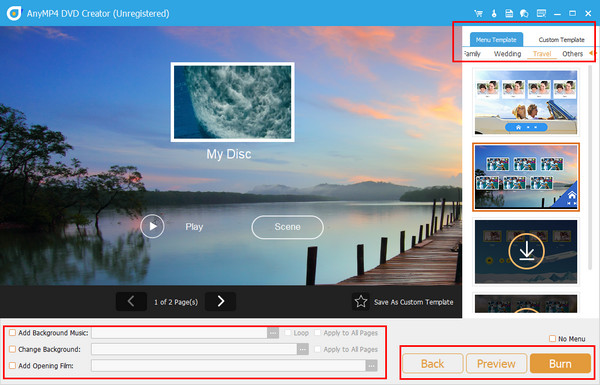
Task: Click the background music path field
Action: coord(179,333)
